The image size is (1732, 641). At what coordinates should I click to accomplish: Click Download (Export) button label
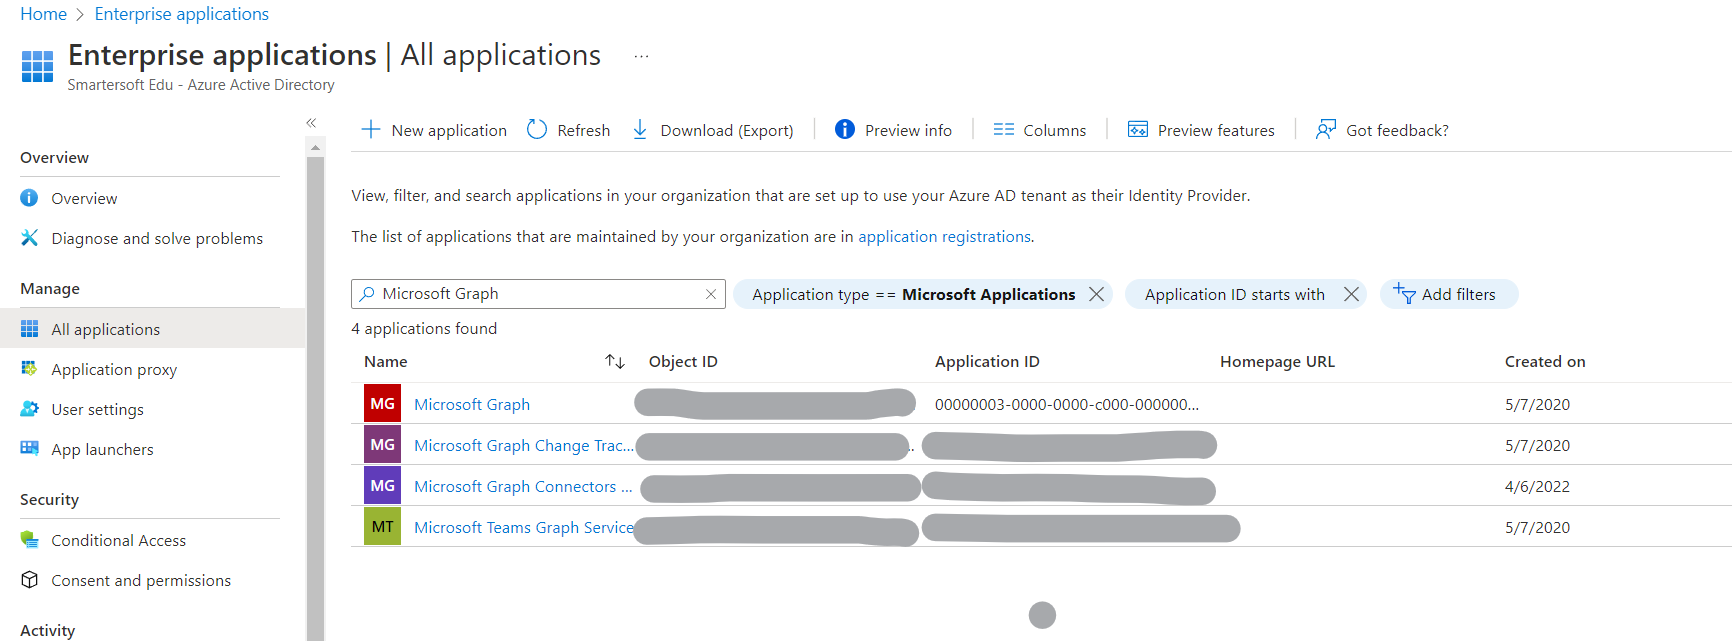click(x=727, y=130)
